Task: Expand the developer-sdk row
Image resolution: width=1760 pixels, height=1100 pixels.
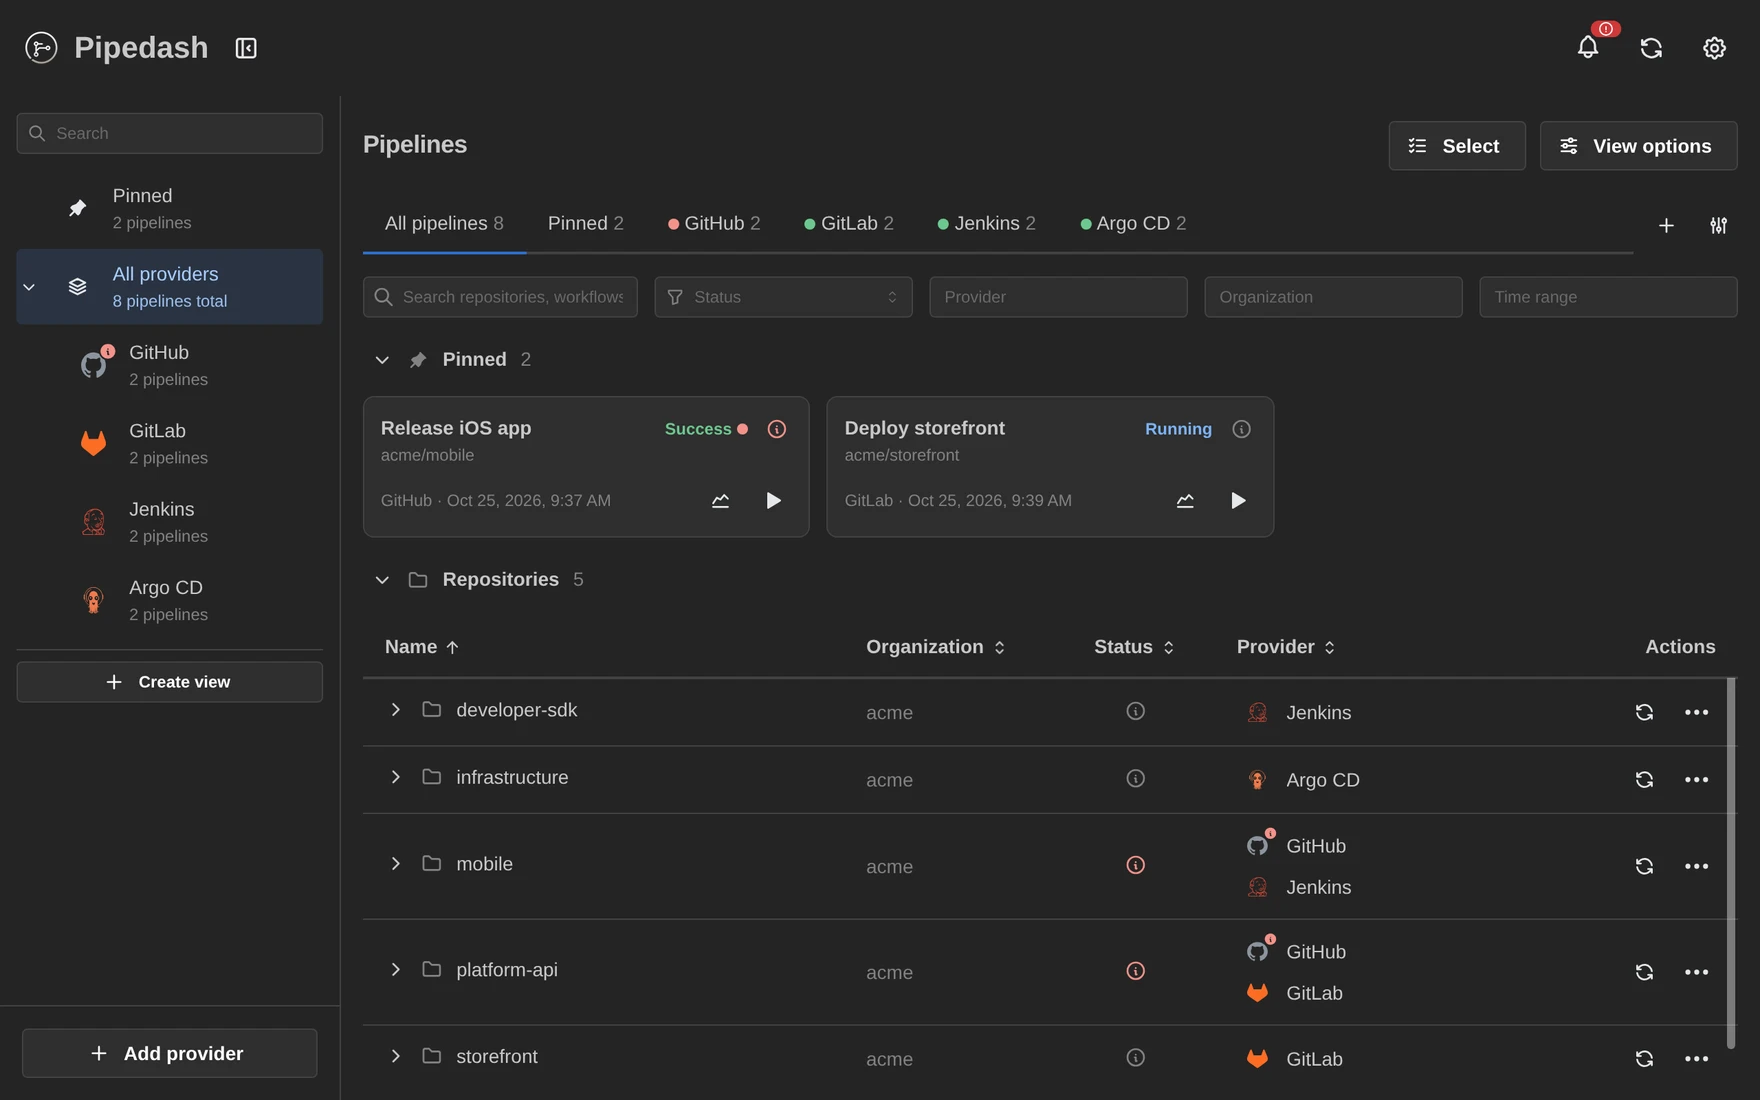Action: pos(395,710)
